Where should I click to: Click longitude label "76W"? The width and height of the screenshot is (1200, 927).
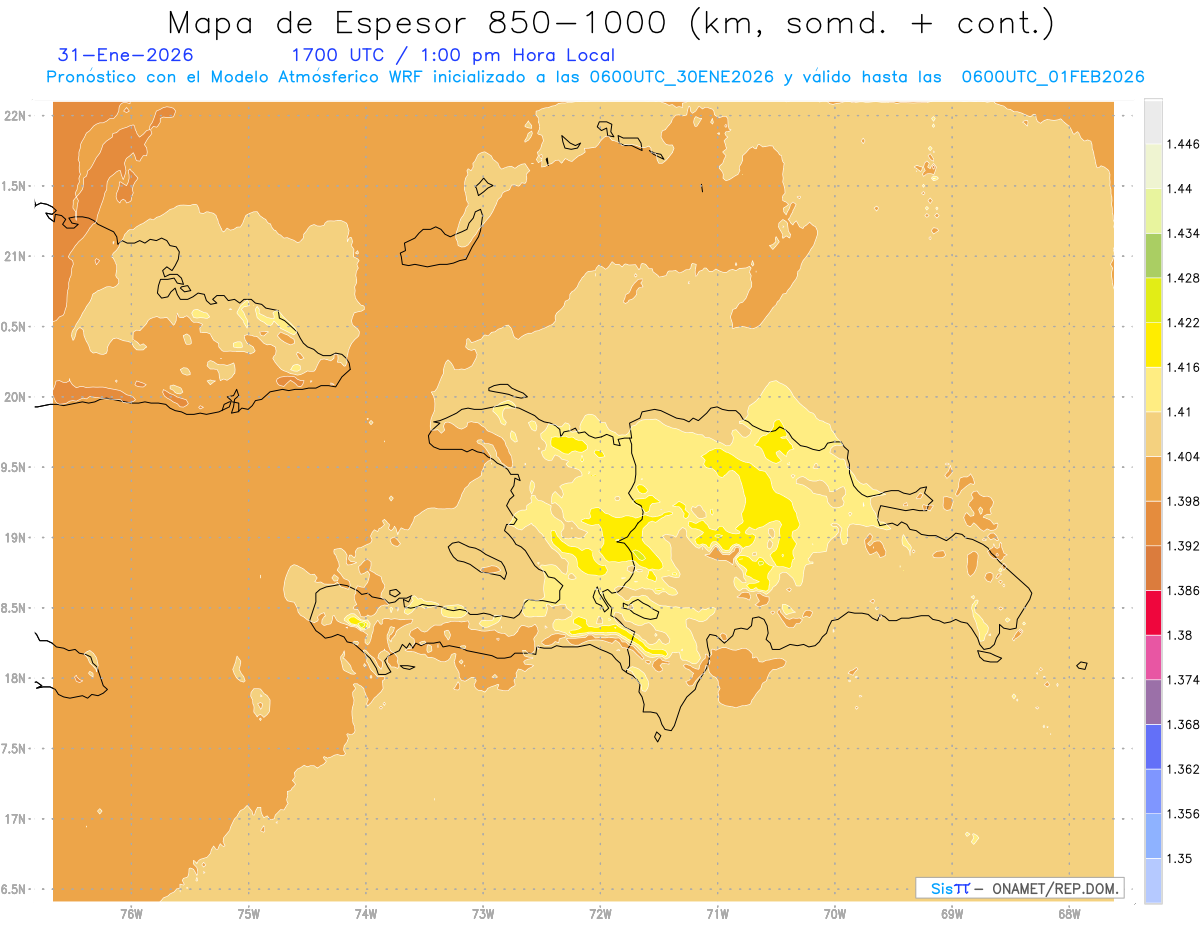click(131, 914)
